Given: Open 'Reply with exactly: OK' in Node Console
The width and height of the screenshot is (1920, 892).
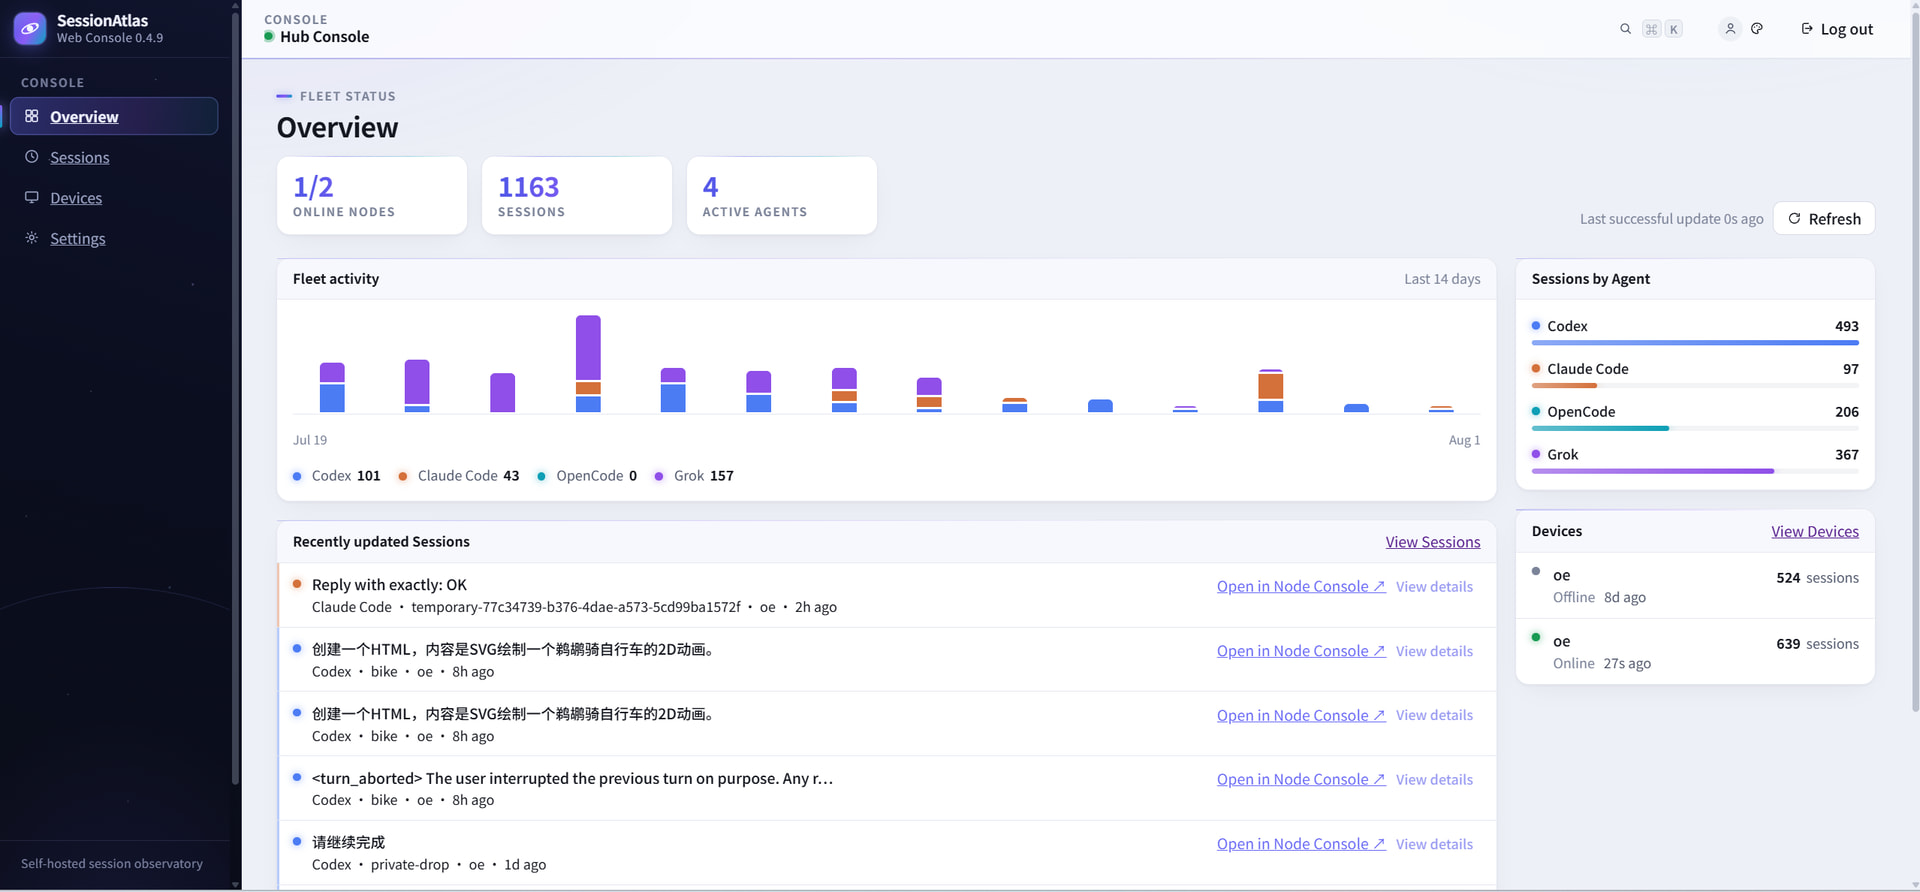Looking at the screenshot, I should click(x=1301, y=586).
